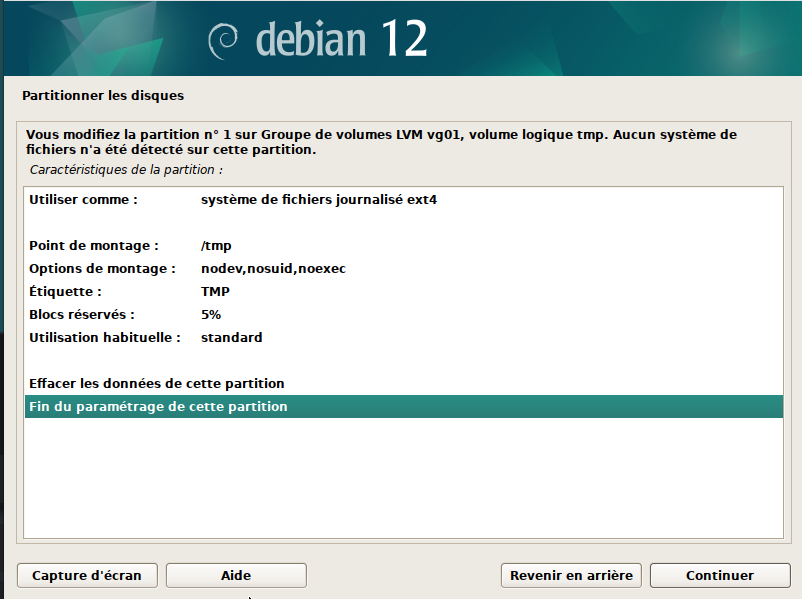Select the 'Point de montage' /tmp row
The width and height of the screenshot is (802, 599).
(x=404, y=246)
